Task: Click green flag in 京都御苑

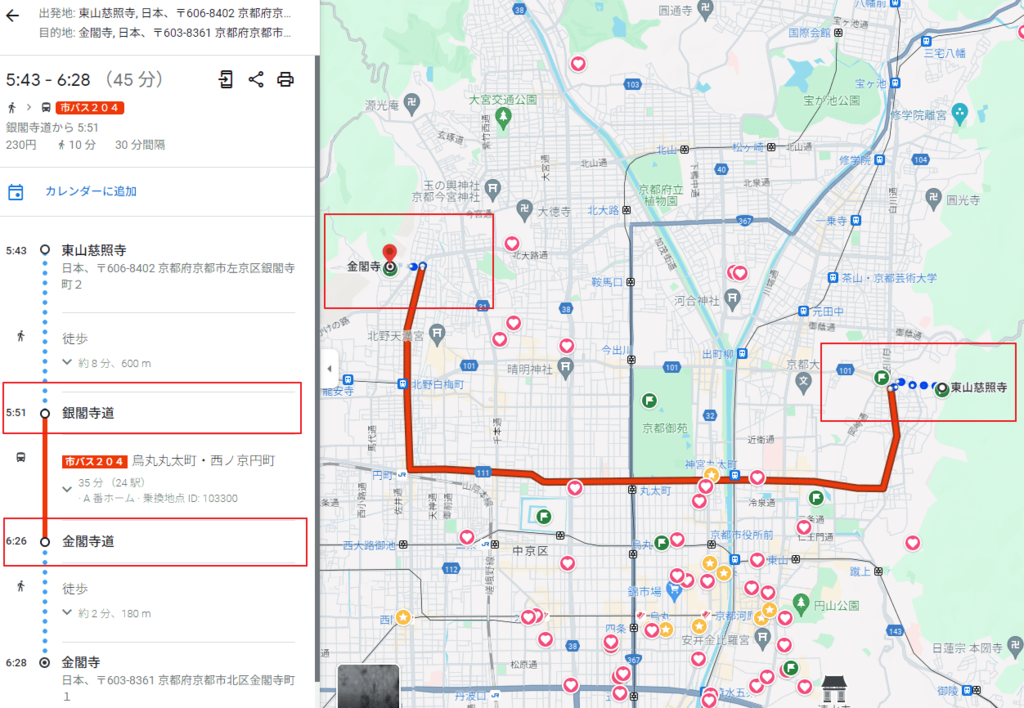Action: (649, 400)
